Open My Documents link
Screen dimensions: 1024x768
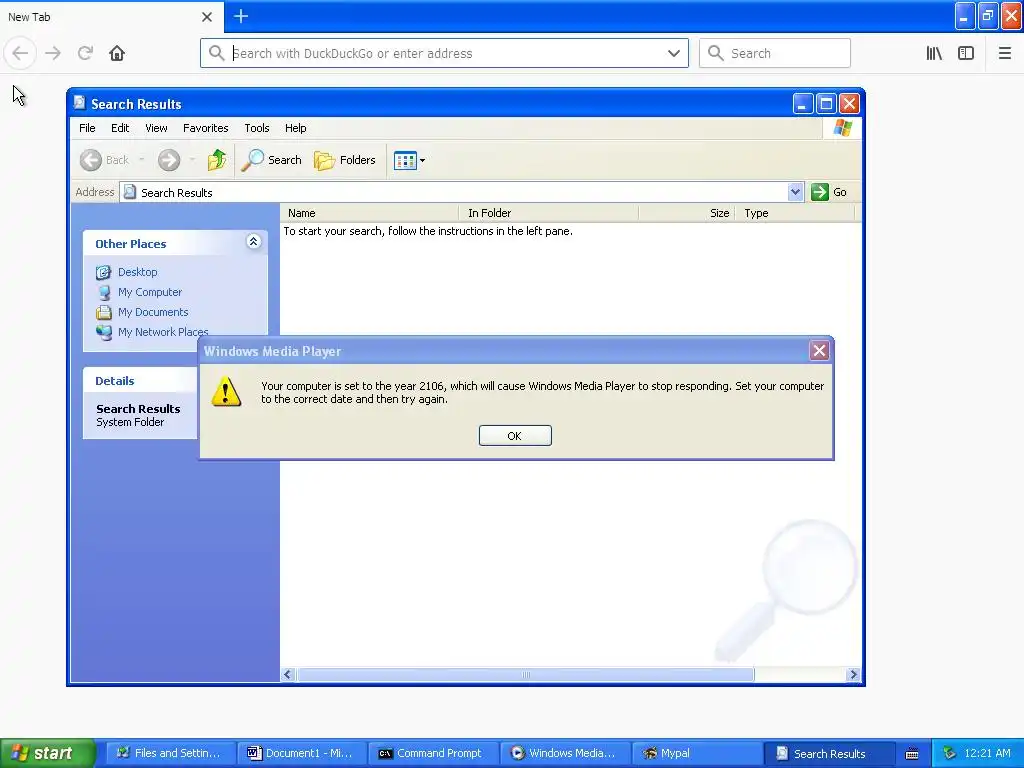[153, 312]
